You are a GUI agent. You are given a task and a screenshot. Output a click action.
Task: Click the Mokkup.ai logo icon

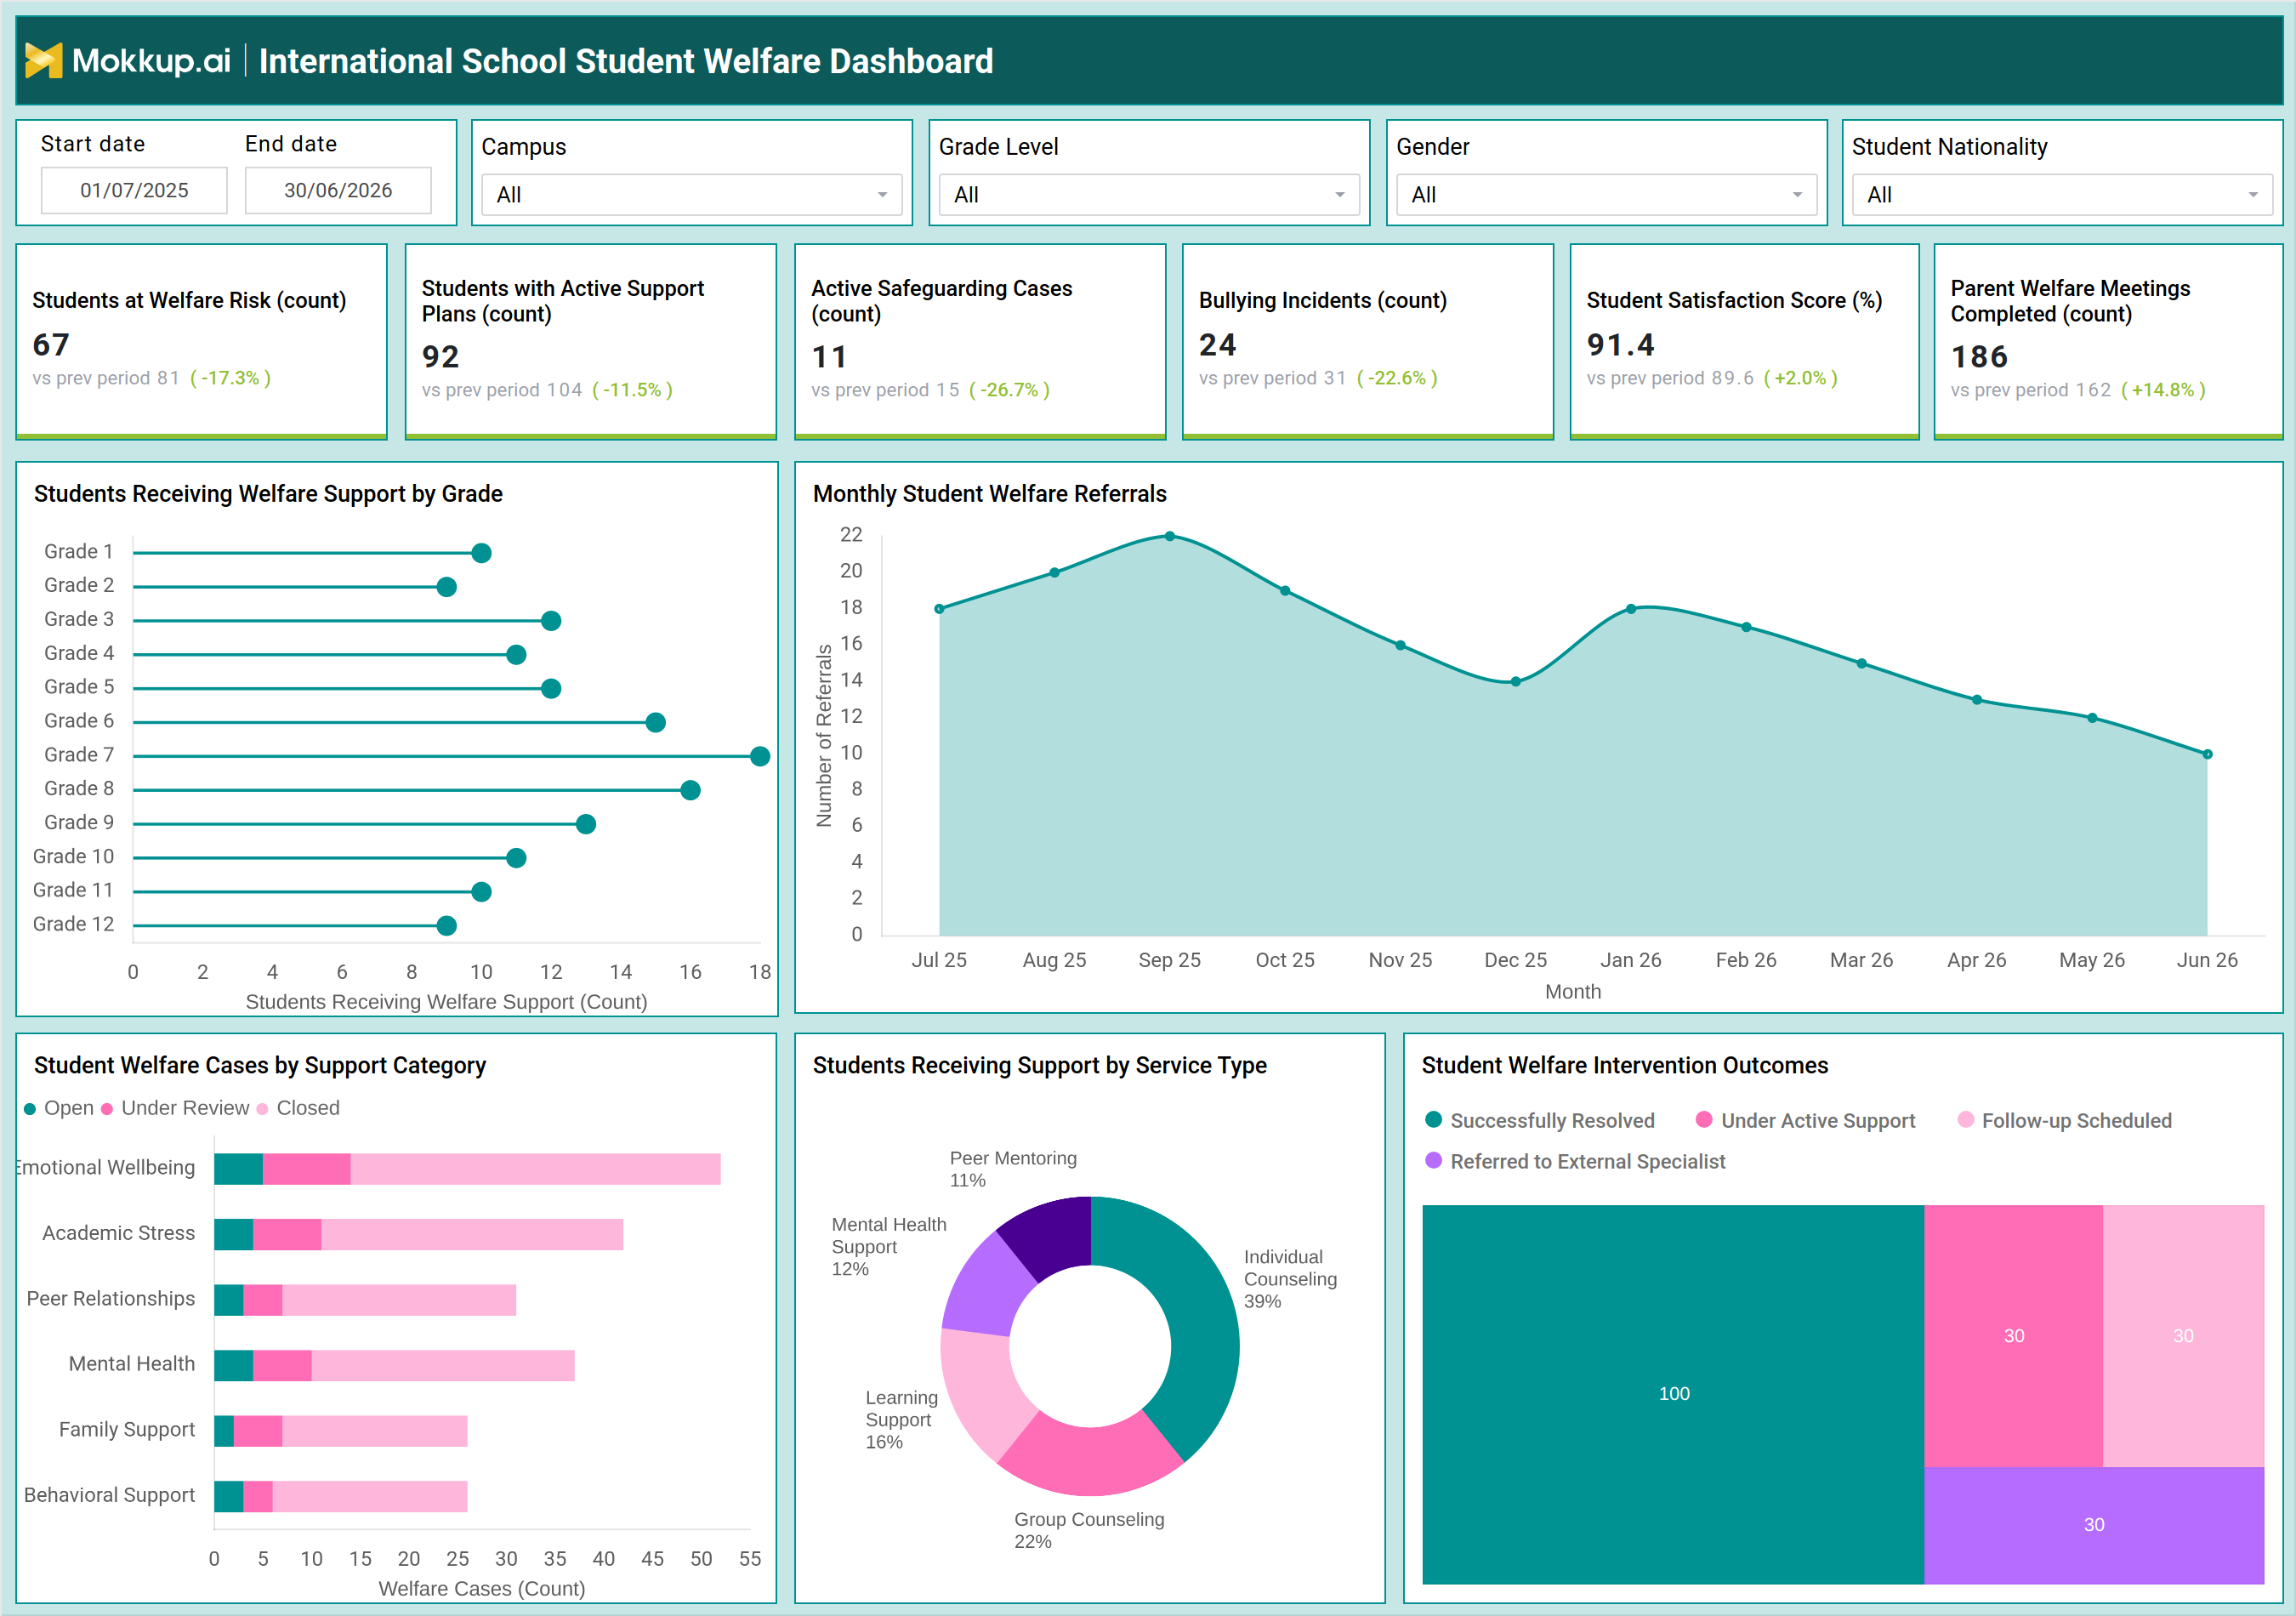[x=43, y=61]
